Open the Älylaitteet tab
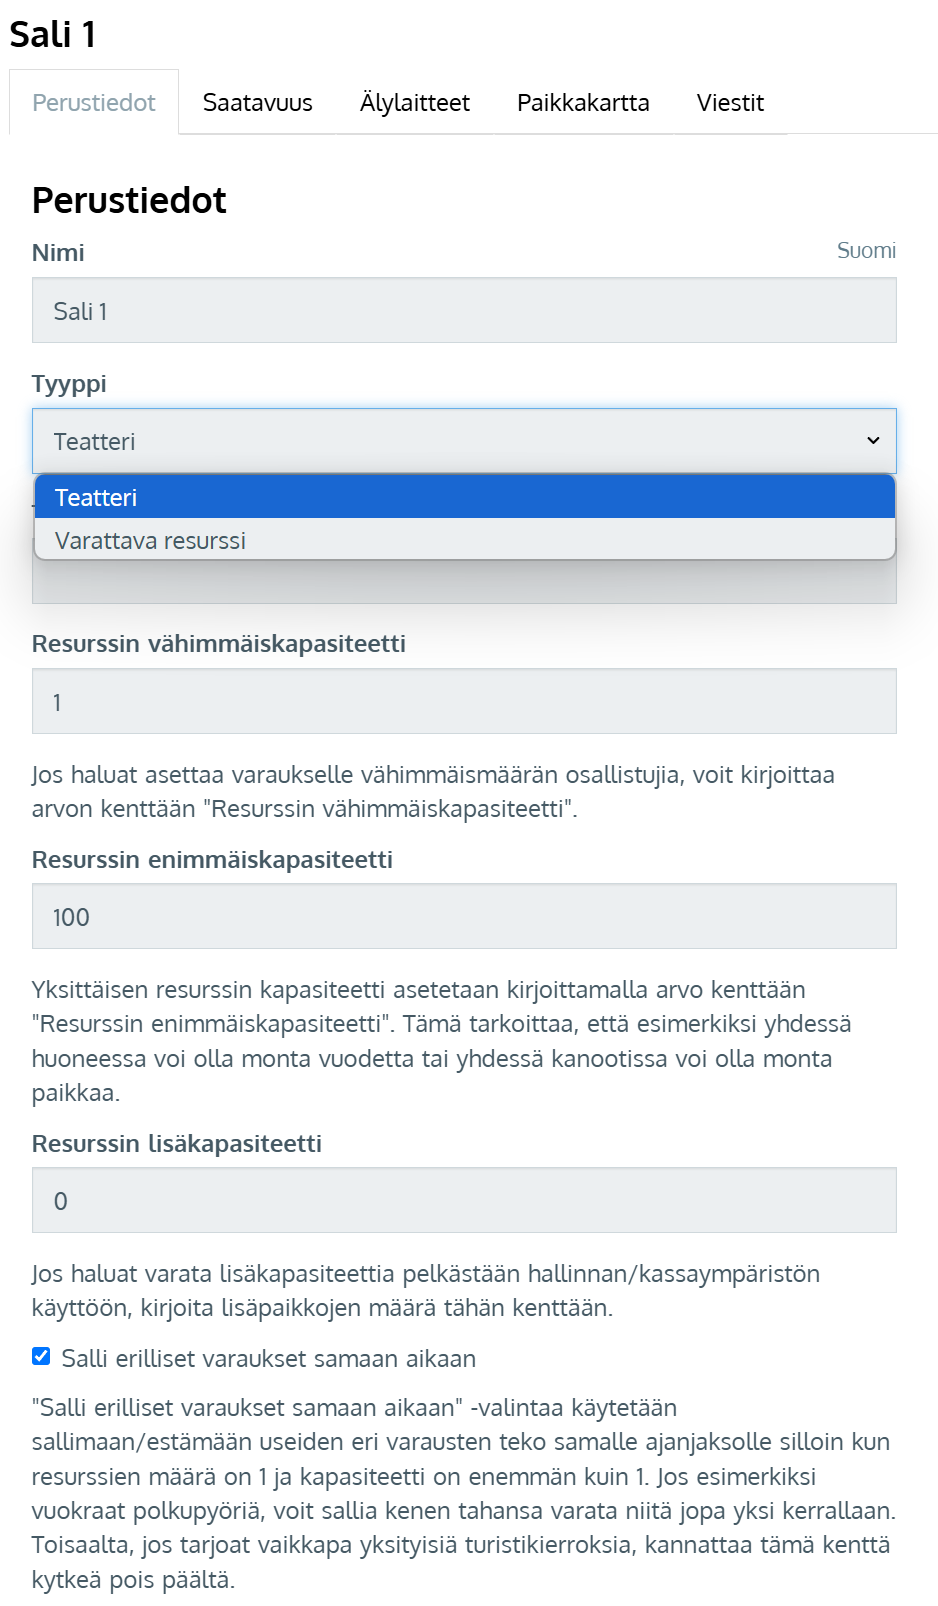938x1606 pixels. (414, 103)
